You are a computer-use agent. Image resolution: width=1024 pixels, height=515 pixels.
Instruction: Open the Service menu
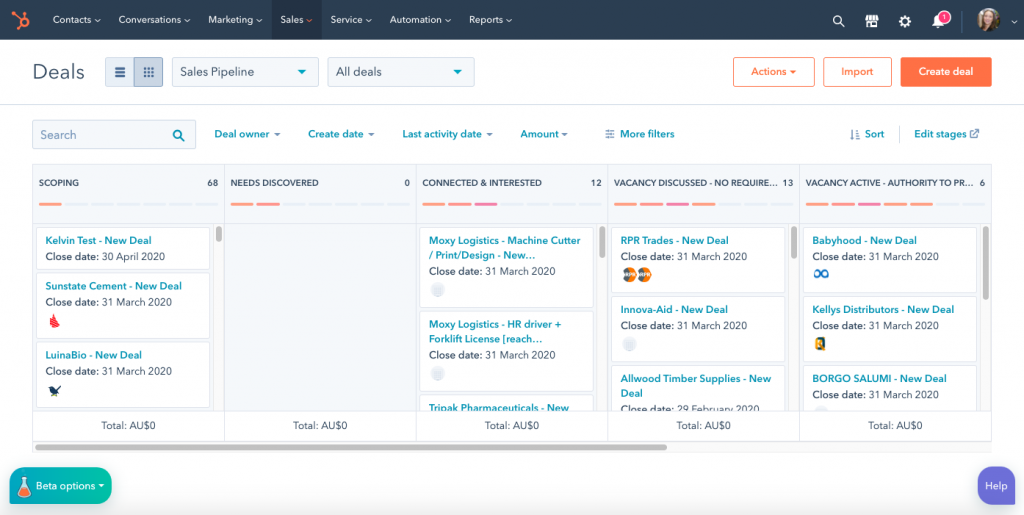pos(351,20)
